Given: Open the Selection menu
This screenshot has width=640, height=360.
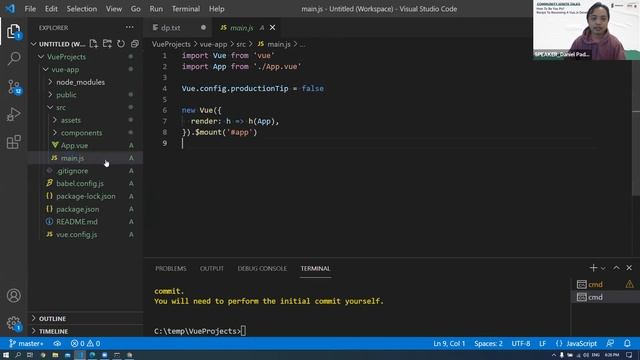Looking at the screenshot, I should (x=82, y=9).
